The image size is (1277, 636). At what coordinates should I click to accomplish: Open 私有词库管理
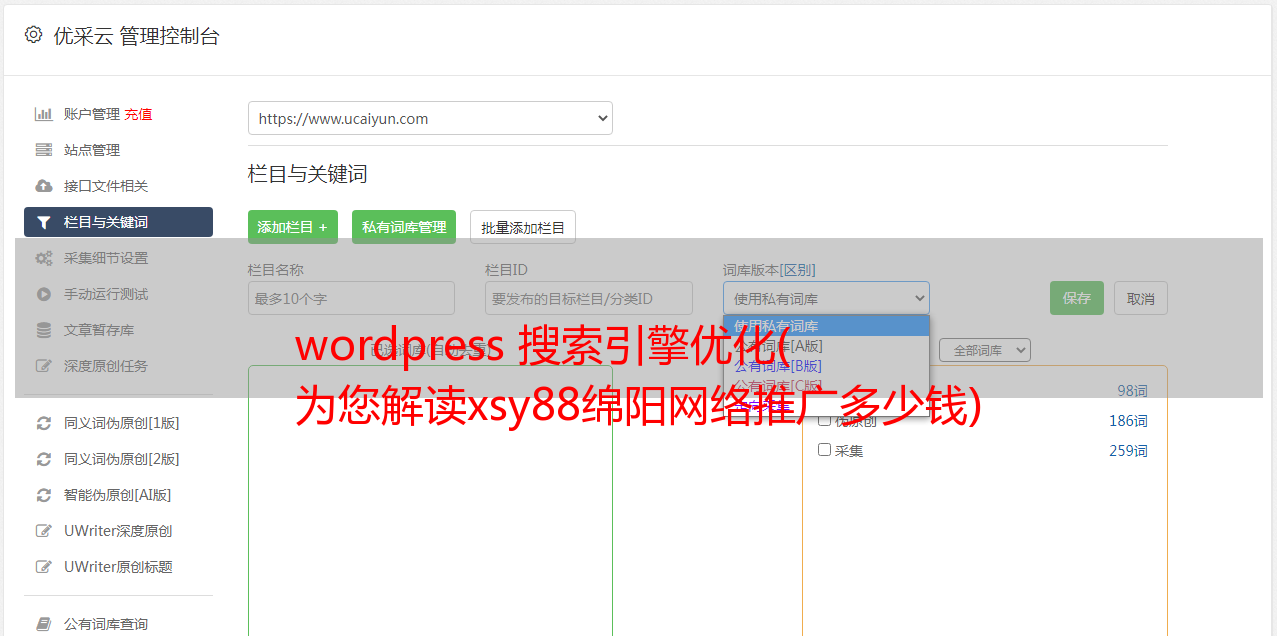click(404, 227)
